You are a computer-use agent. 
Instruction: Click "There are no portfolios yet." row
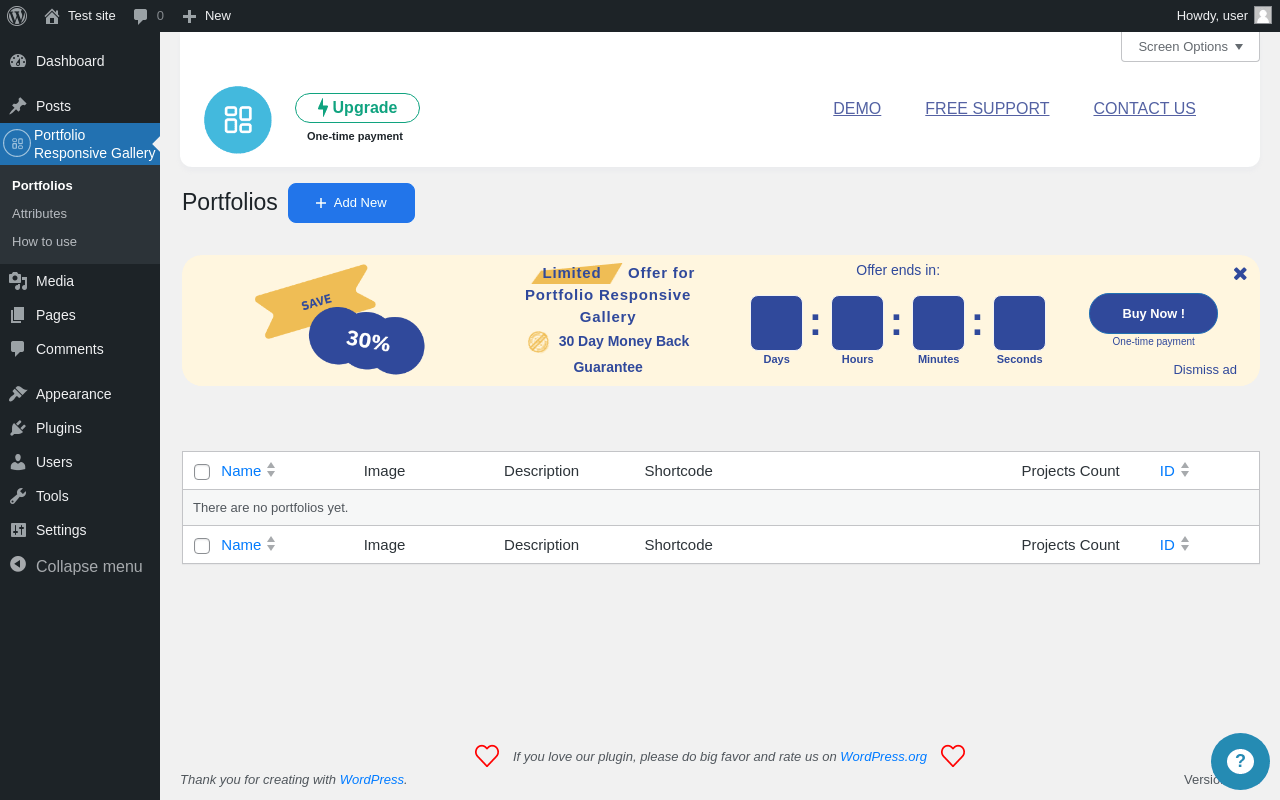tap(721, 508)
